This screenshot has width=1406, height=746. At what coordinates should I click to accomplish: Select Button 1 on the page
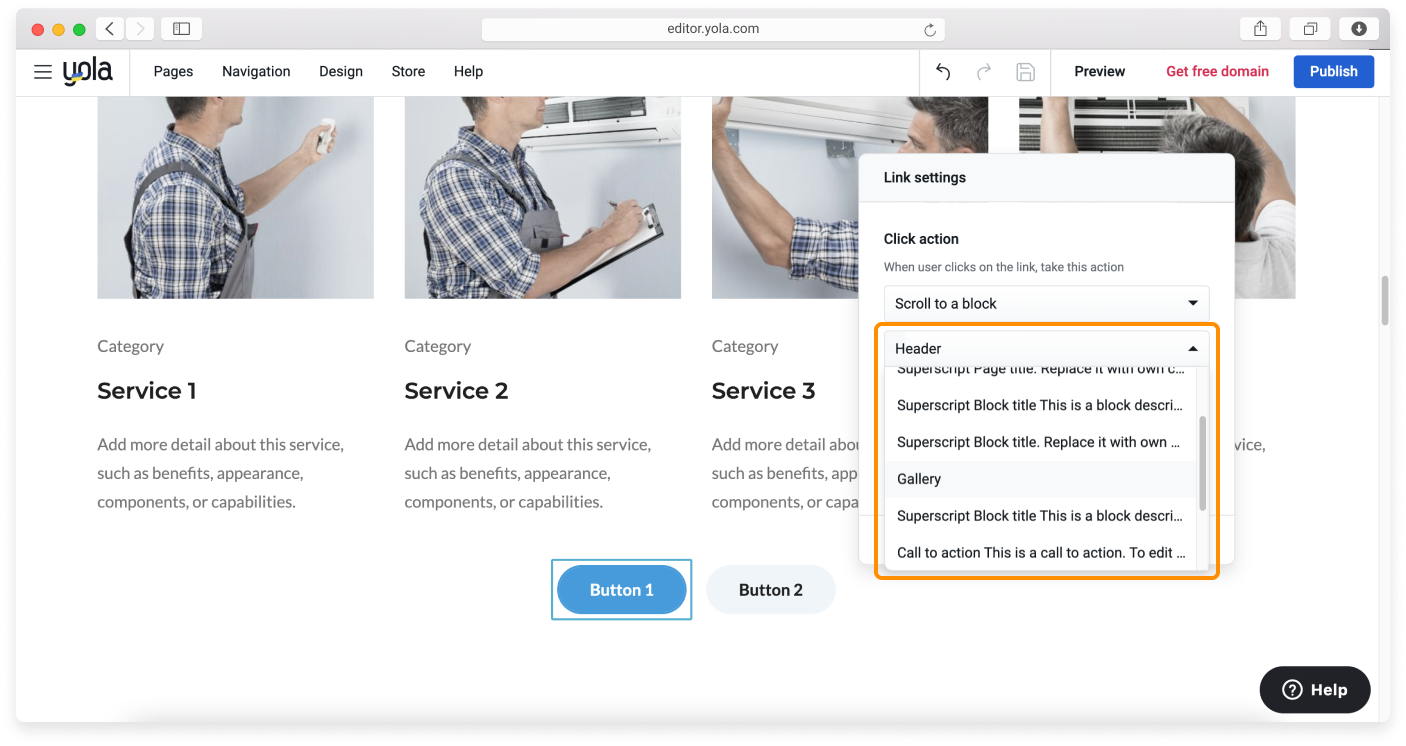[x=621, y=590]
